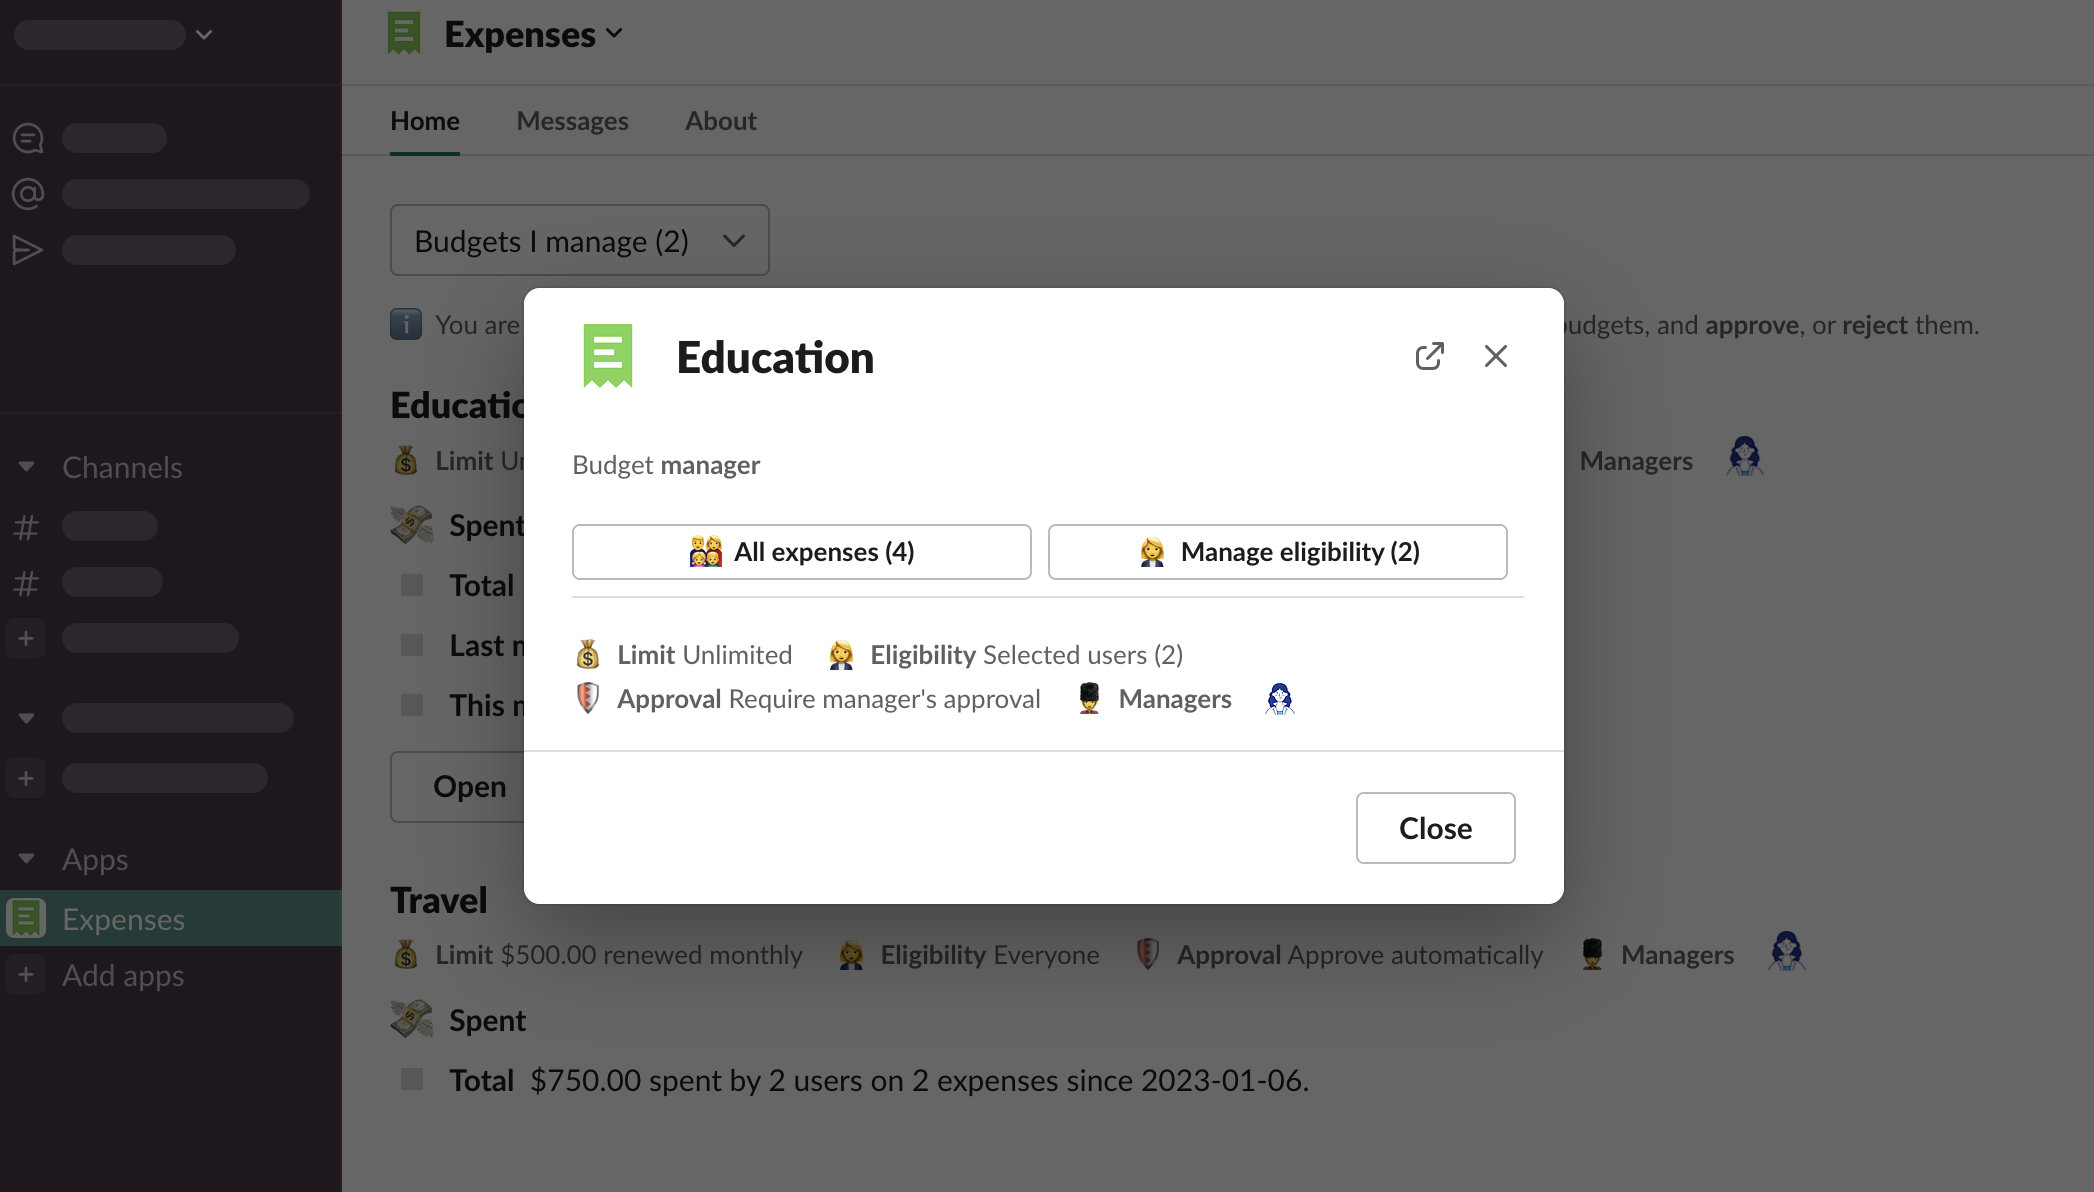Click Expenses app icon in header

404,34
